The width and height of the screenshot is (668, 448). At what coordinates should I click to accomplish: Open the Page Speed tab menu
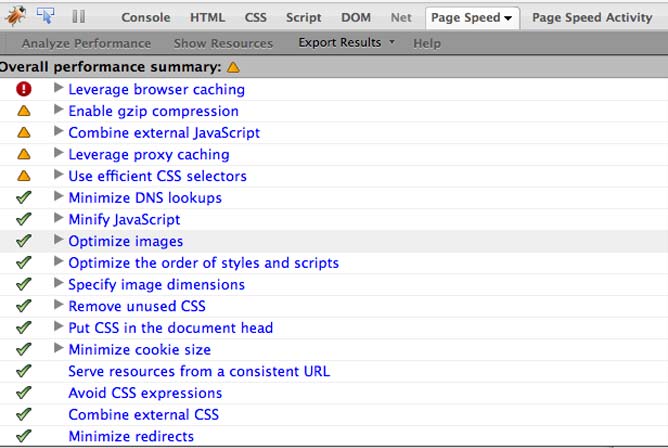[472, 18]
